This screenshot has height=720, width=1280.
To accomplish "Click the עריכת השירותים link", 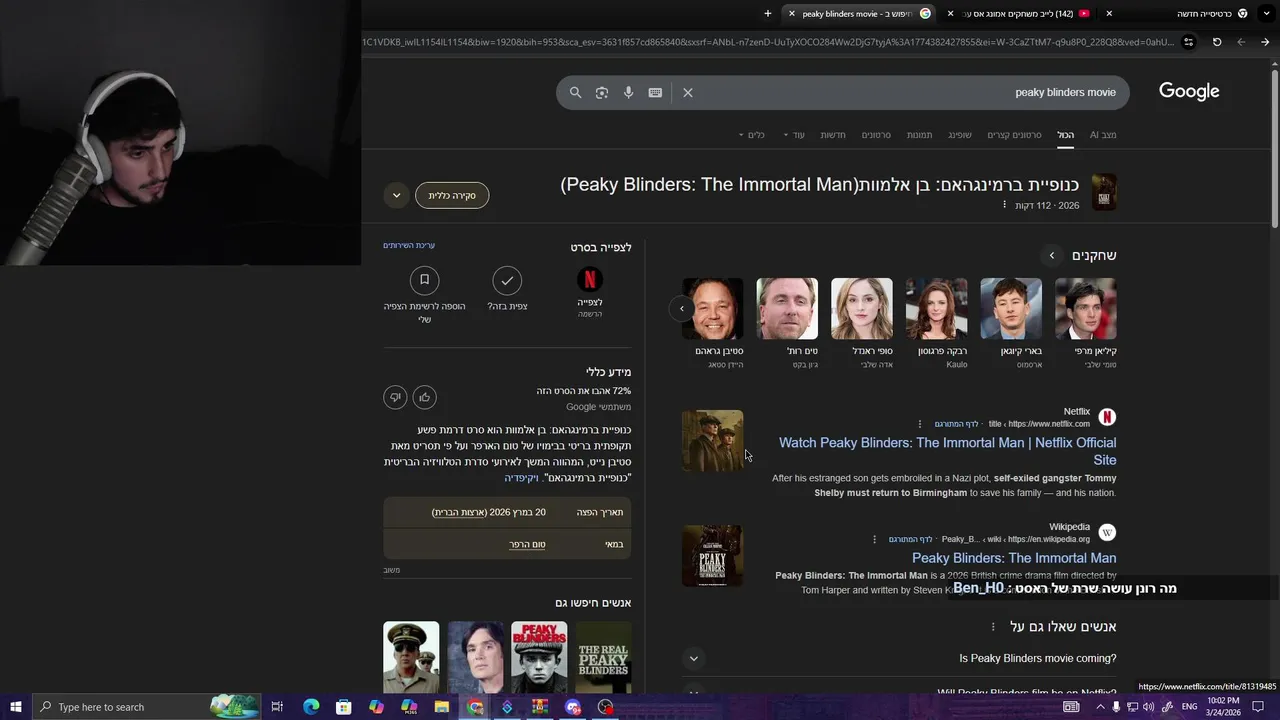I will (x=409, y=245).
